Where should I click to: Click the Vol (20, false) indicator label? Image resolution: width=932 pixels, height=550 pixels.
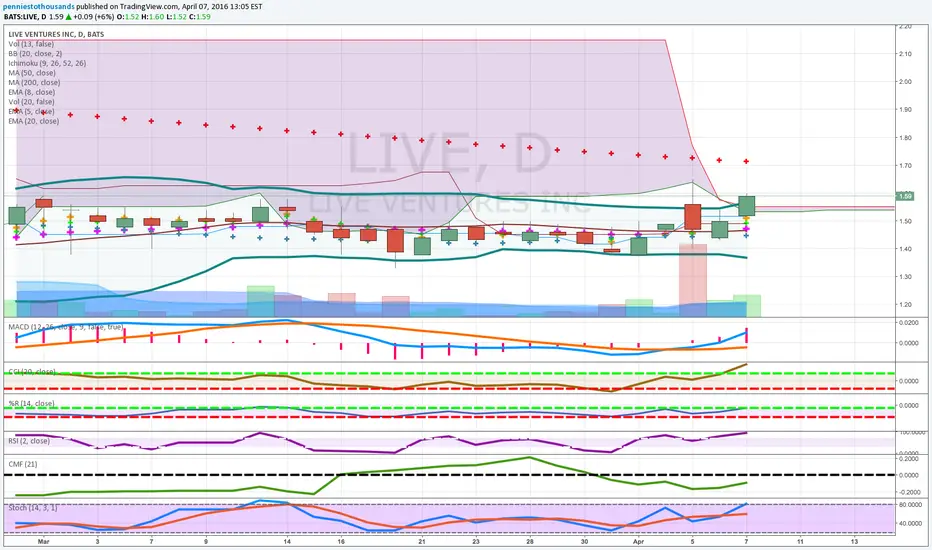[x=31, y=102]
